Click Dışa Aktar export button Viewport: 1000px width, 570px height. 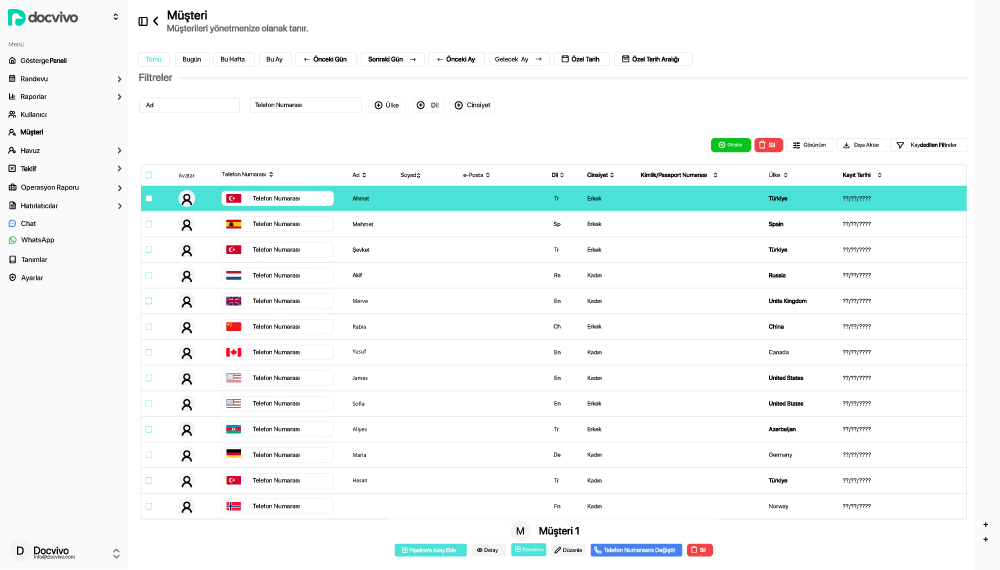pos(861,145)
